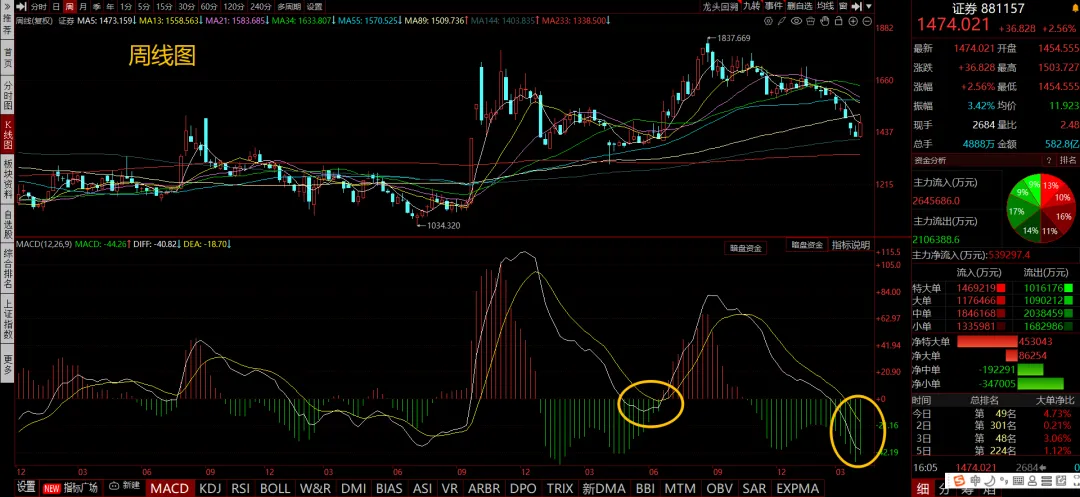The width and height of the screenshot is (1080, 497).
Task: Select the weekly 周 period tab
Action: coord(69,7)
